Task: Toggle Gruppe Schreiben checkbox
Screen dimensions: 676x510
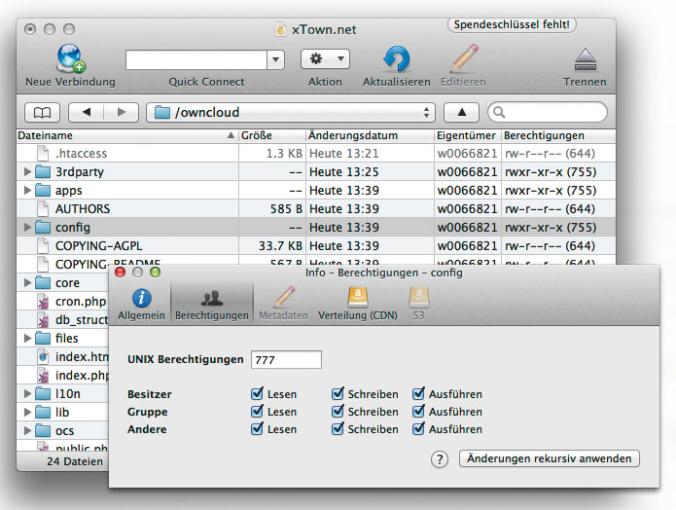Action: pyautogui.click(x=338, y=411)
